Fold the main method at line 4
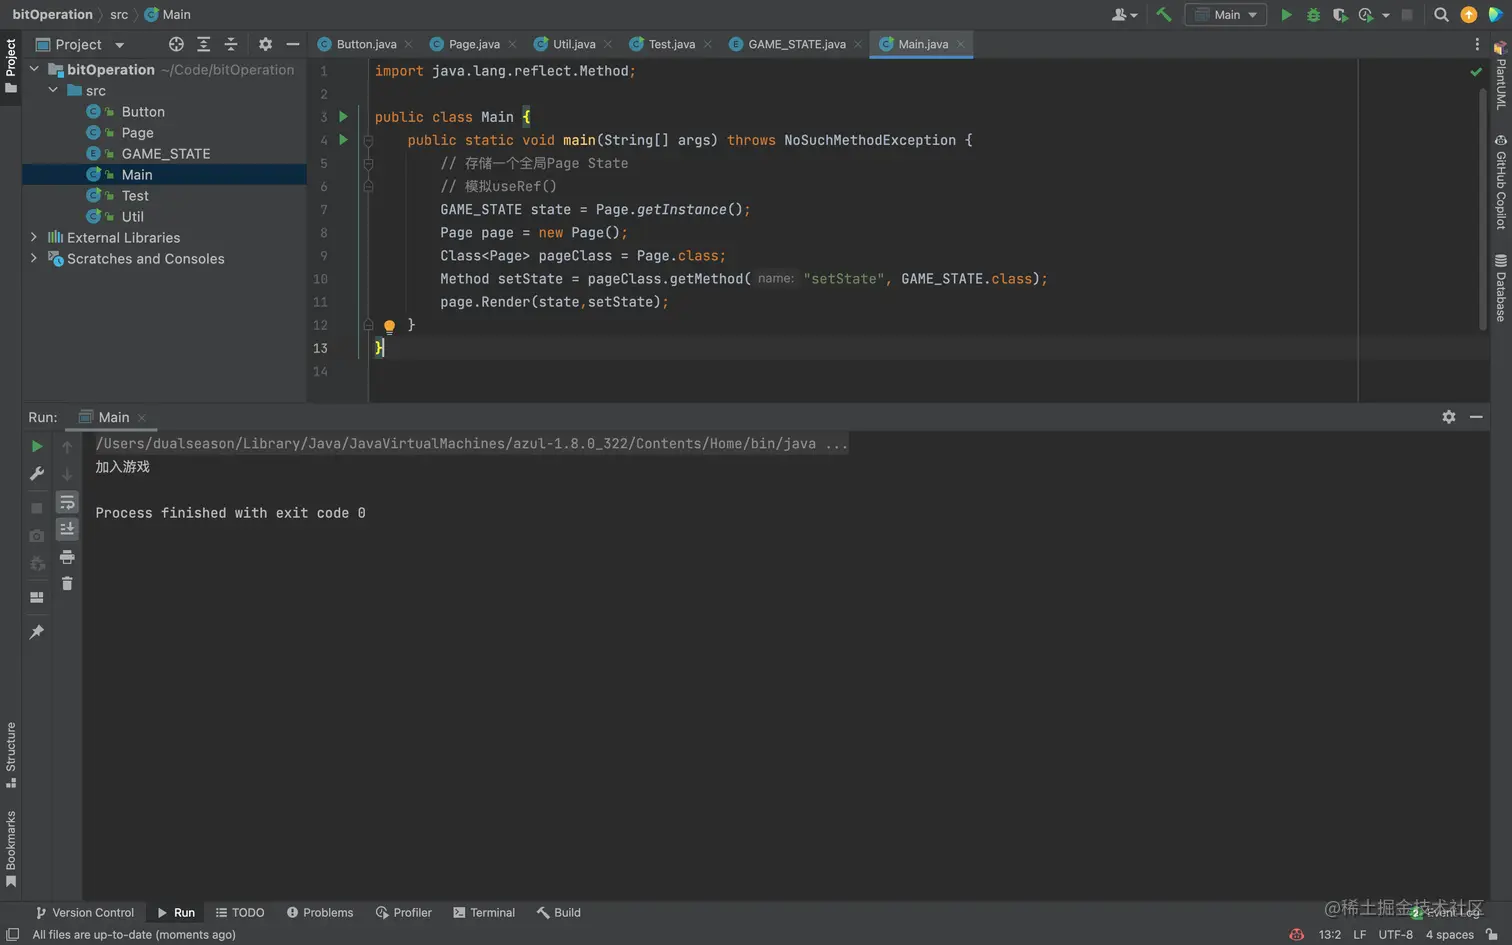Viewport: 1512px width, 945px height. [368, 141]
